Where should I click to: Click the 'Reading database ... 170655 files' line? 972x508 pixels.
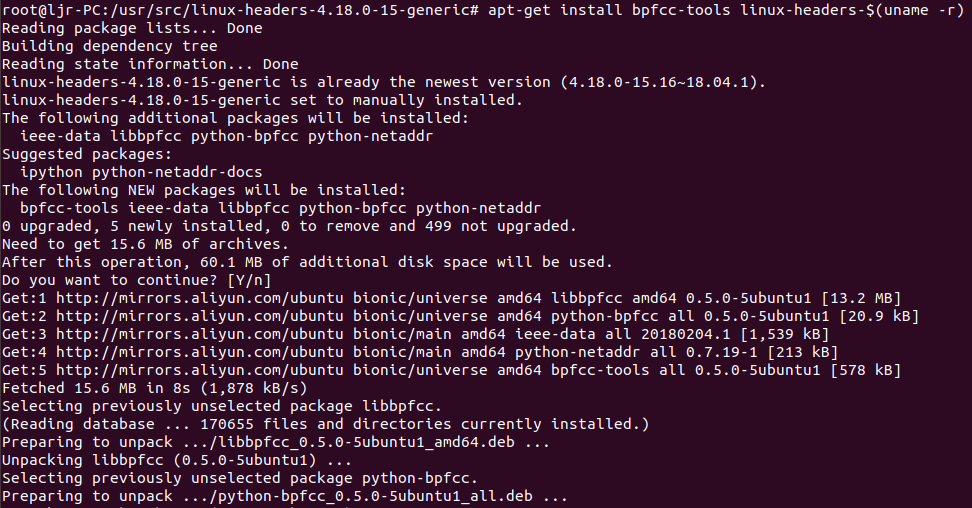(325, 424)
